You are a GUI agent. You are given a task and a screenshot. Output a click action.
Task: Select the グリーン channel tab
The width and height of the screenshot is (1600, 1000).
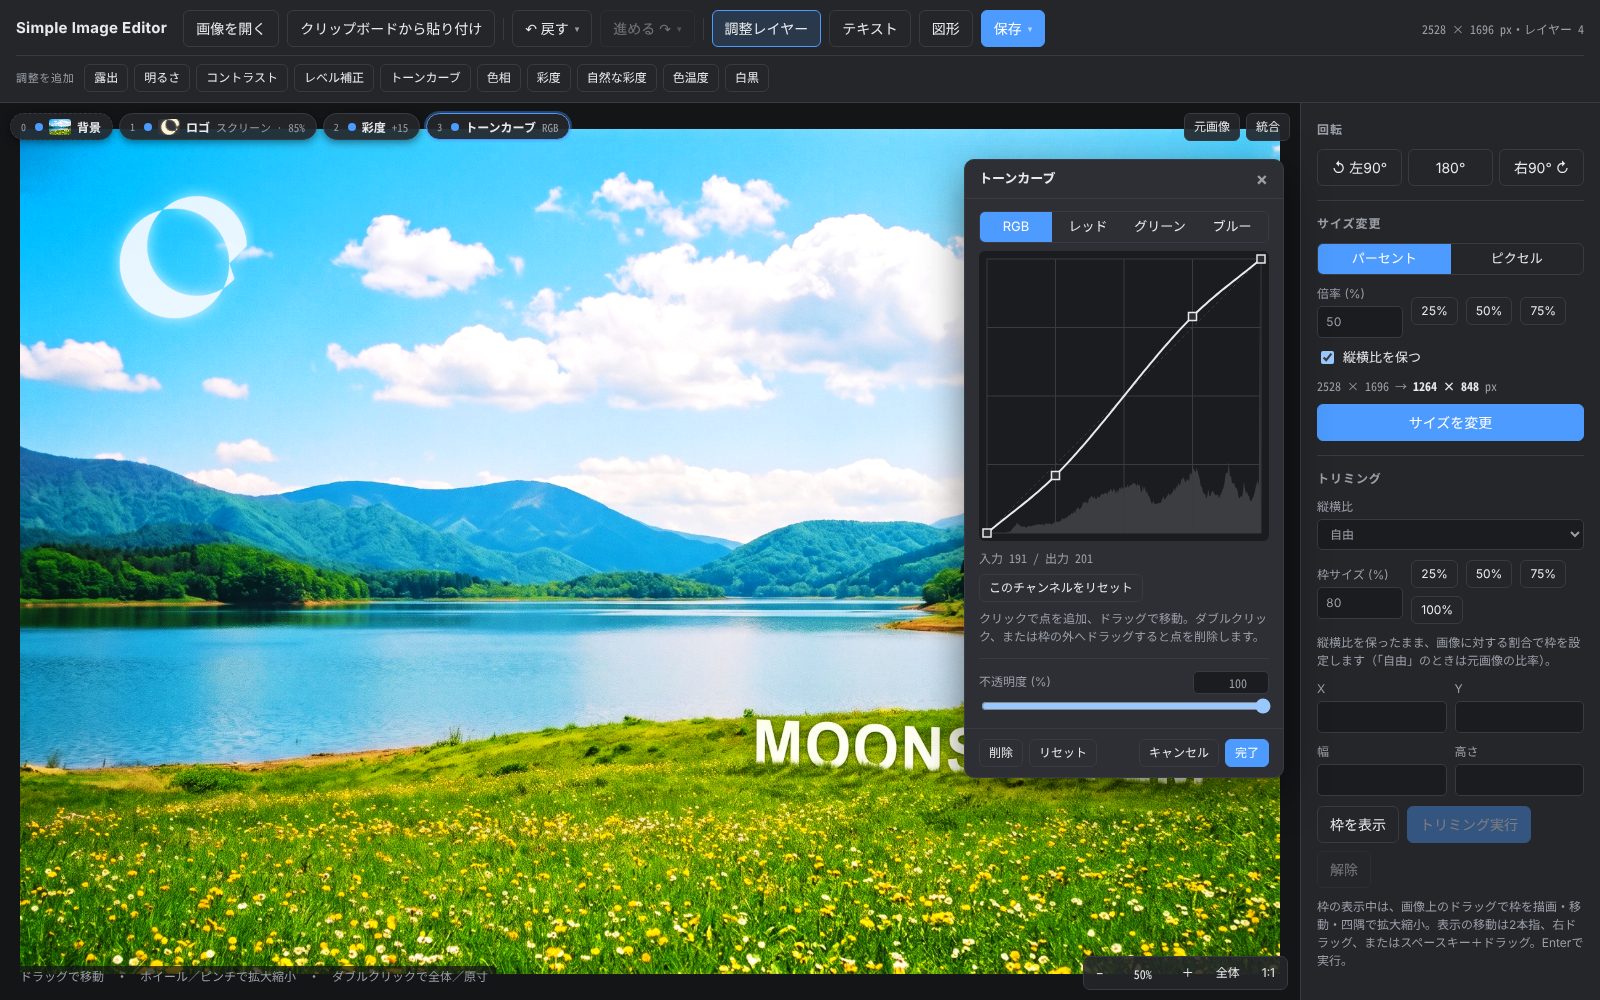coord(1160,226)
